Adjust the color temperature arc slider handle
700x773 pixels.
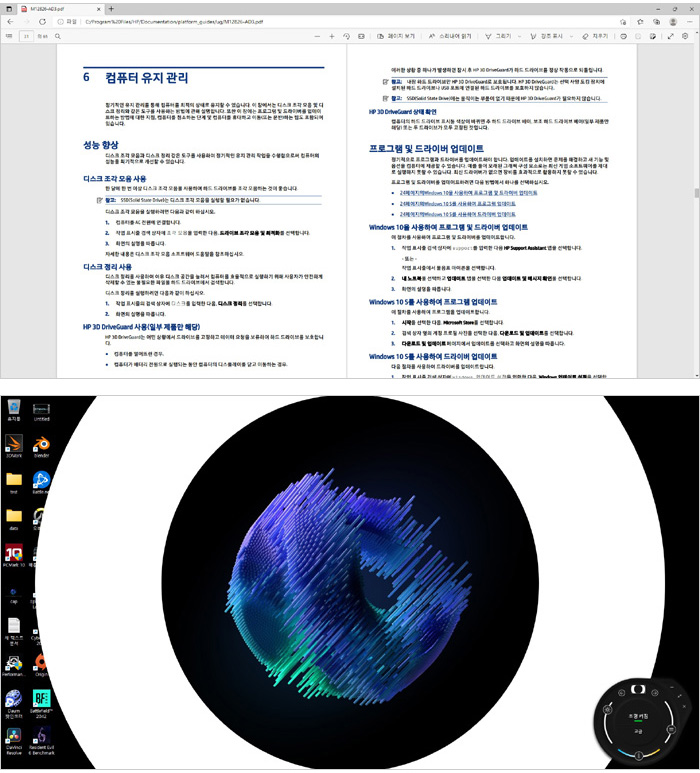638,755
